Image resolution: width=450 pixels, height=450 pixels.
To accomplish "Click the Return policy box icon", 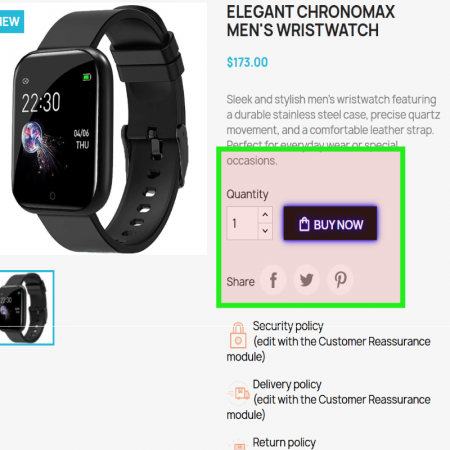I will 239,444.
